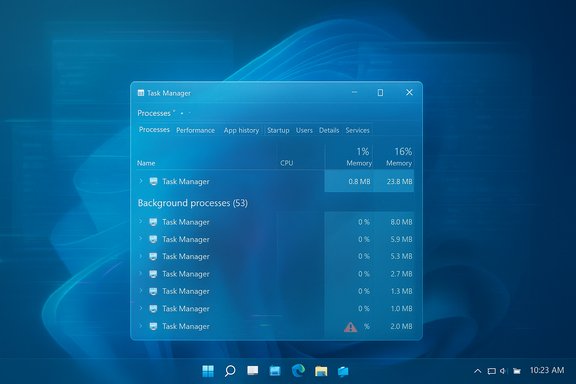Click the icon of the 1.0 MB Task Manager row
The height and width of the screenshot is (384, 576).
click(154, 309)
